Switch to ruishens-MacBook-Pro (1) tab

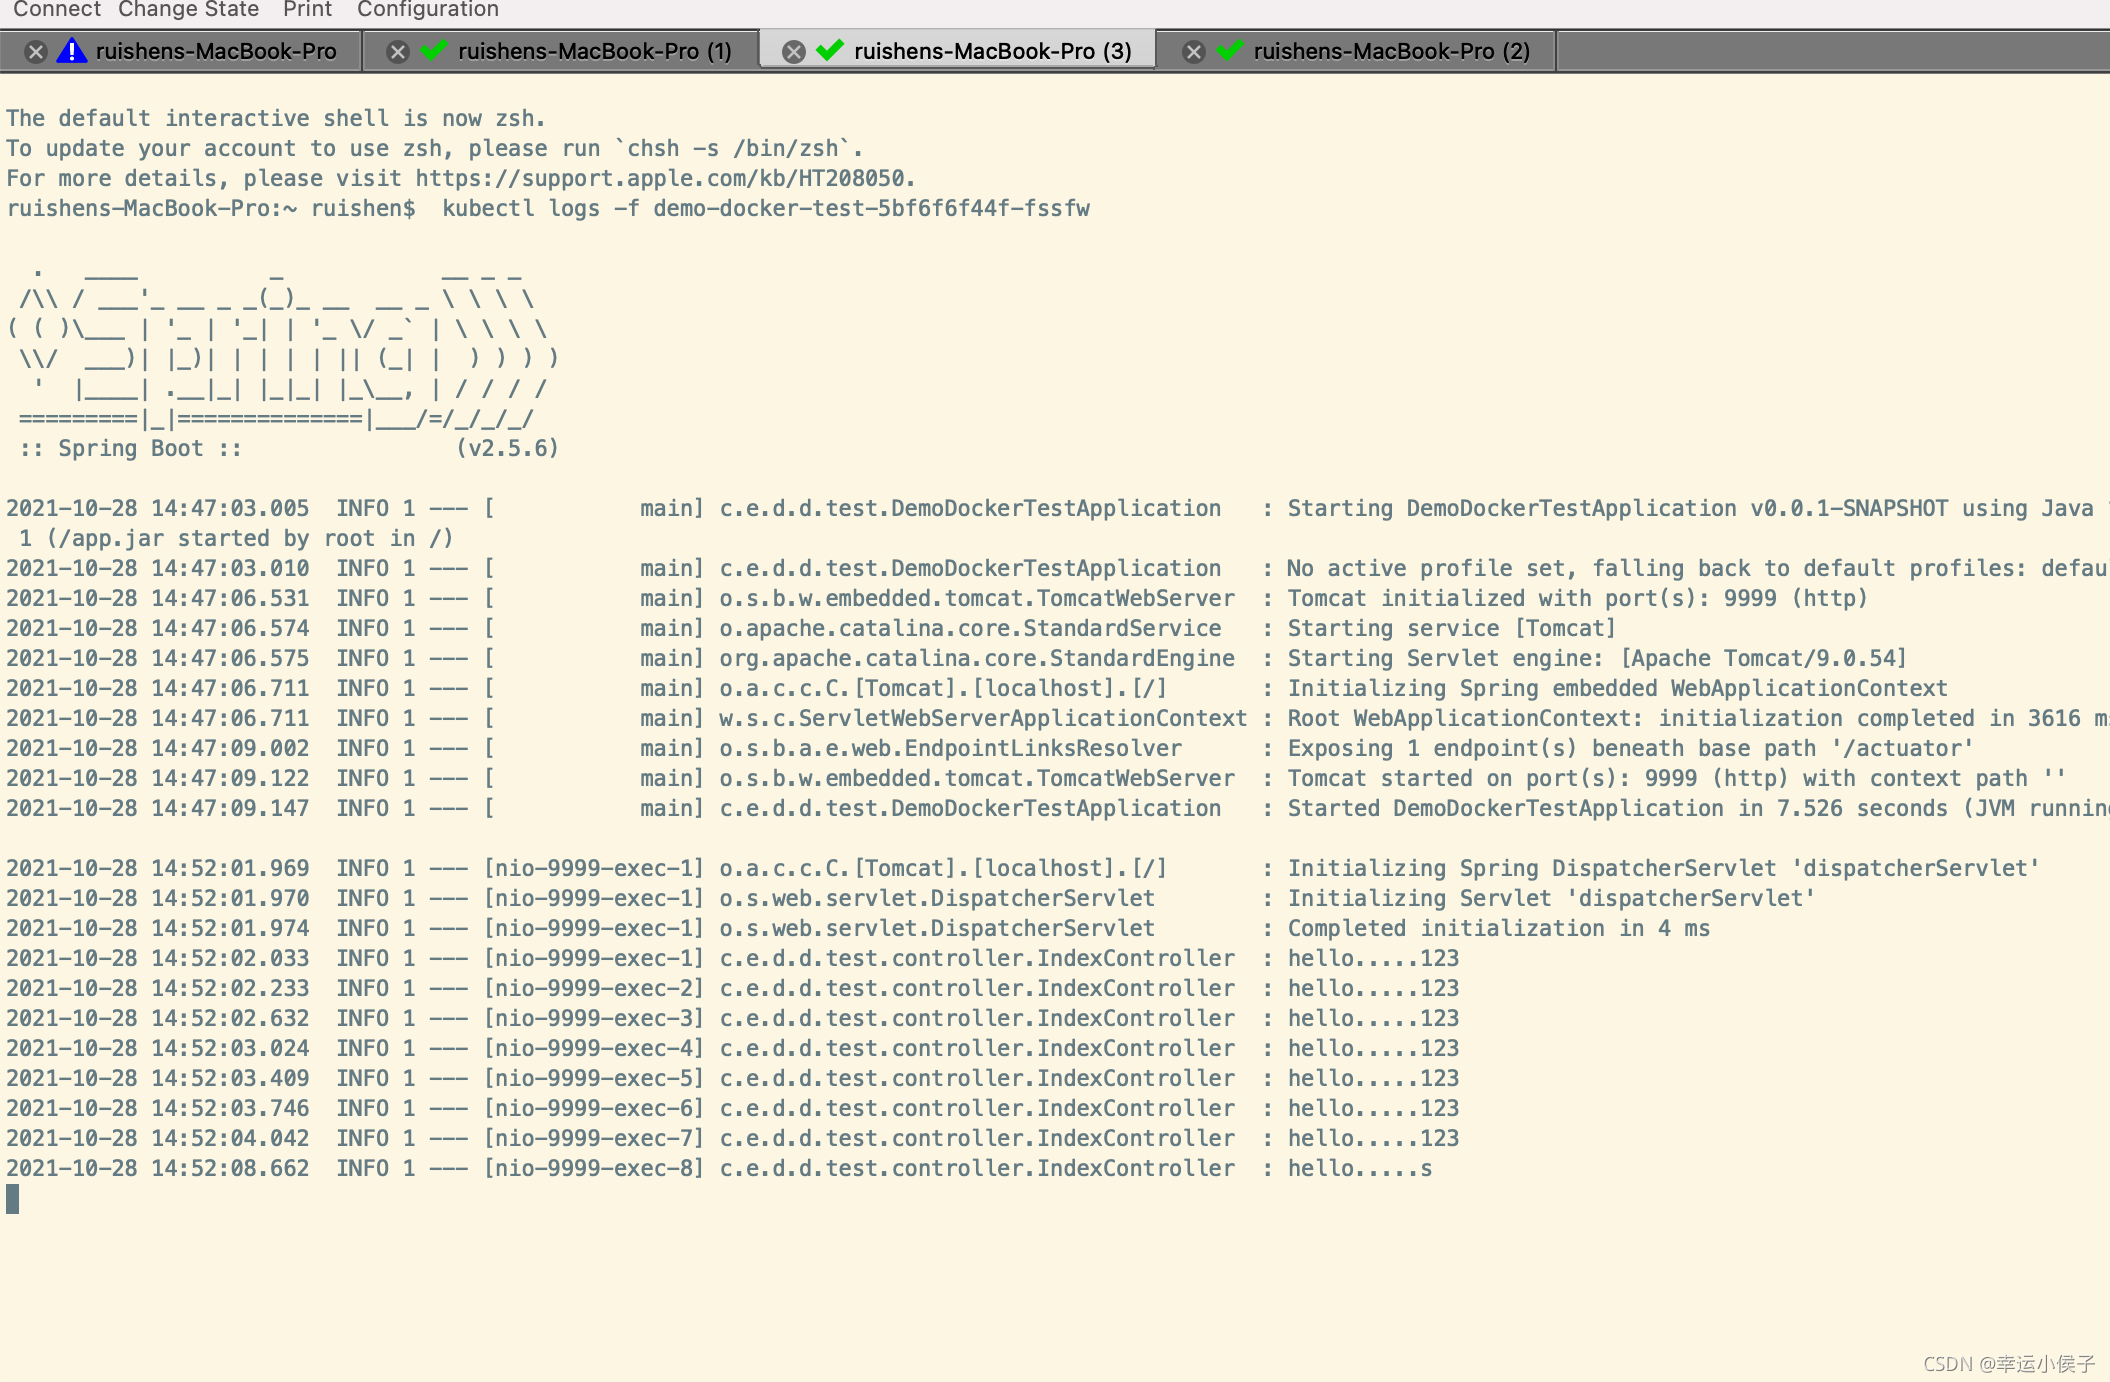(594, 52)
